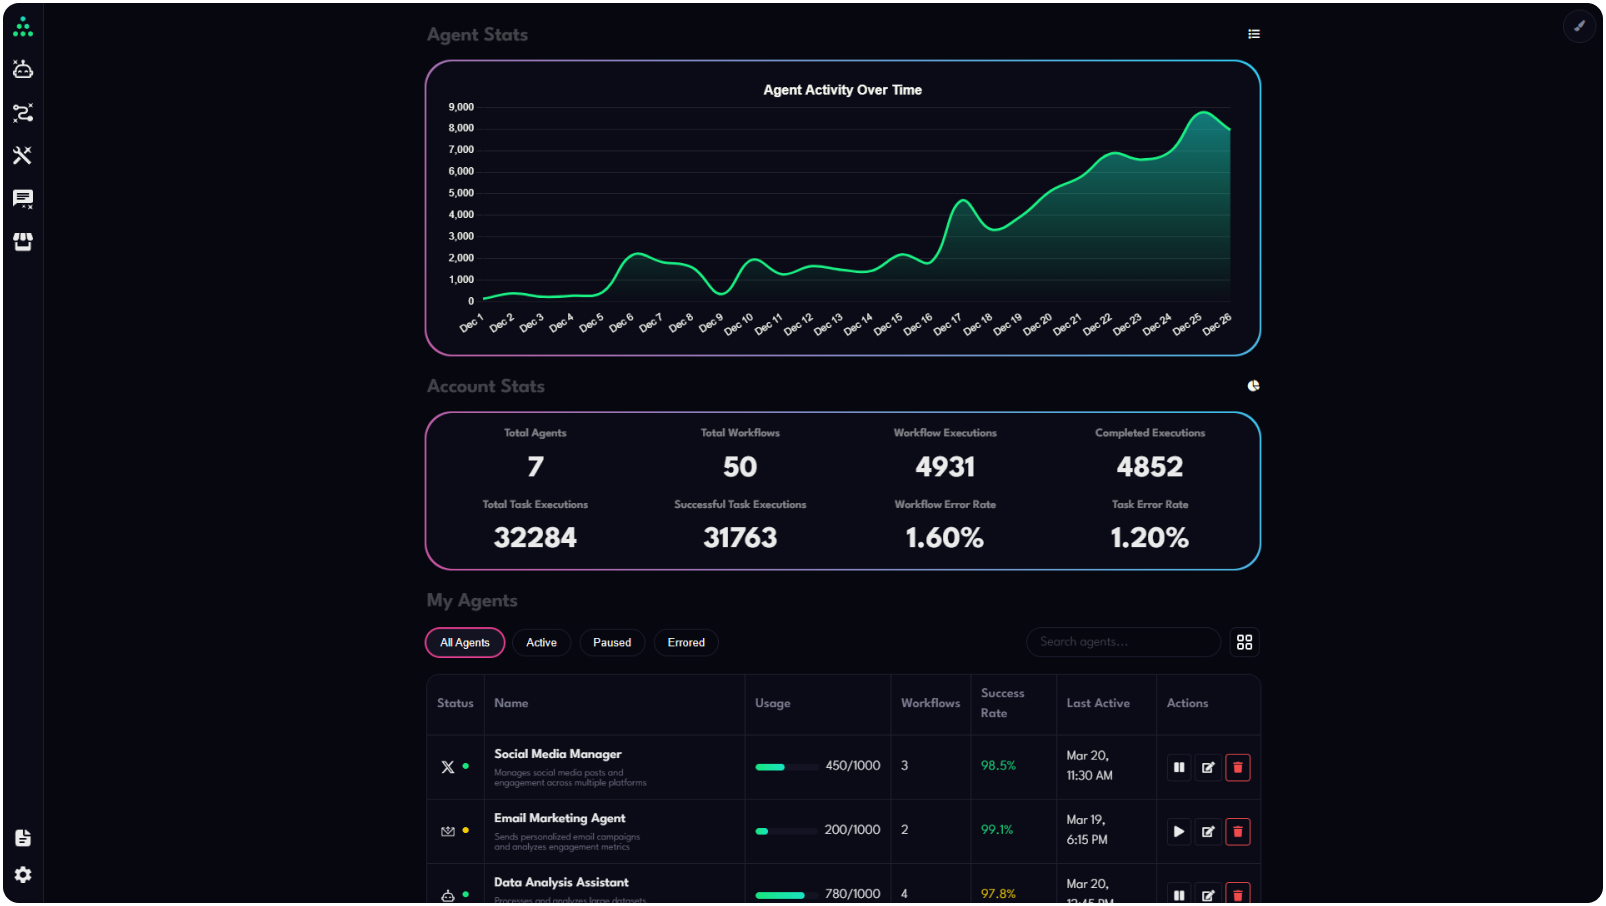Delete the Social Media Manager agent
This screenshot has width=1606, height=906.
click(1238, 768)
